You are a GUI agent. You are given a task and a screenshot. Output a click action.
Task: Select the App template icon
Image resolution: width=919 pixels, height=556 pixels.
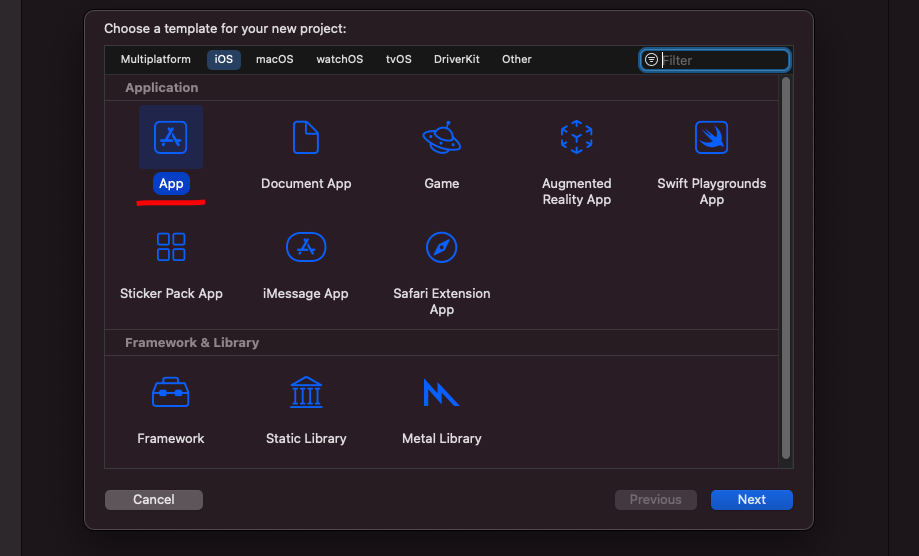point(171,137)
